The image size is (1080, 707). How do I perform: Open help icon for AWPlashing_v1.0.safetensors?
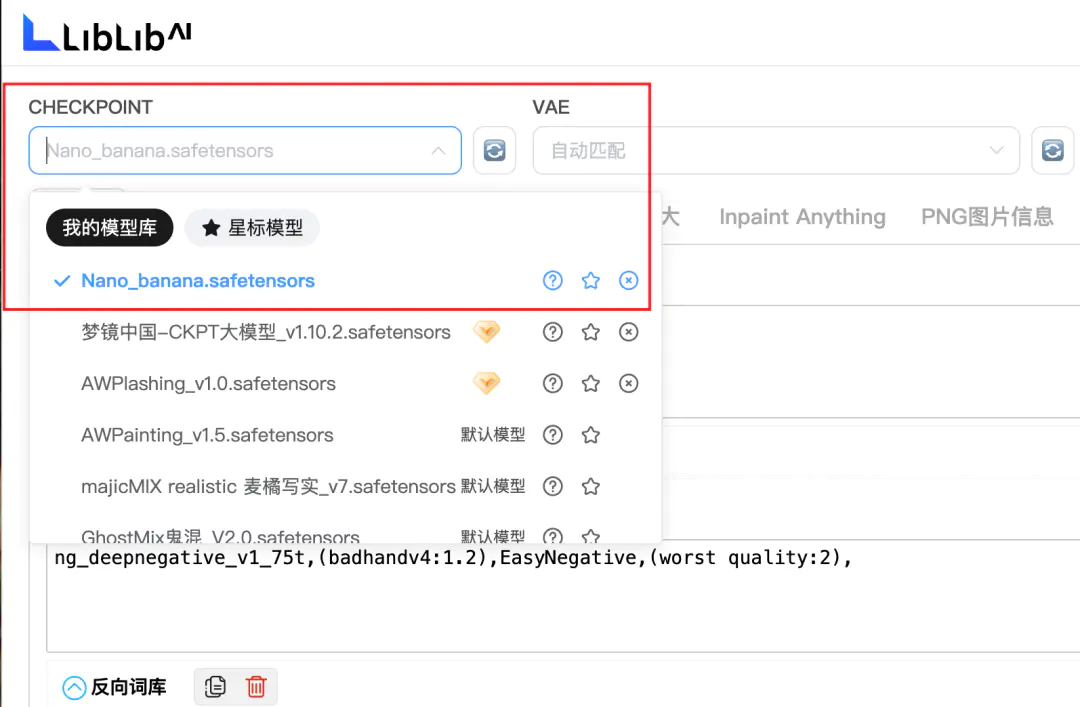pos(552,383)
